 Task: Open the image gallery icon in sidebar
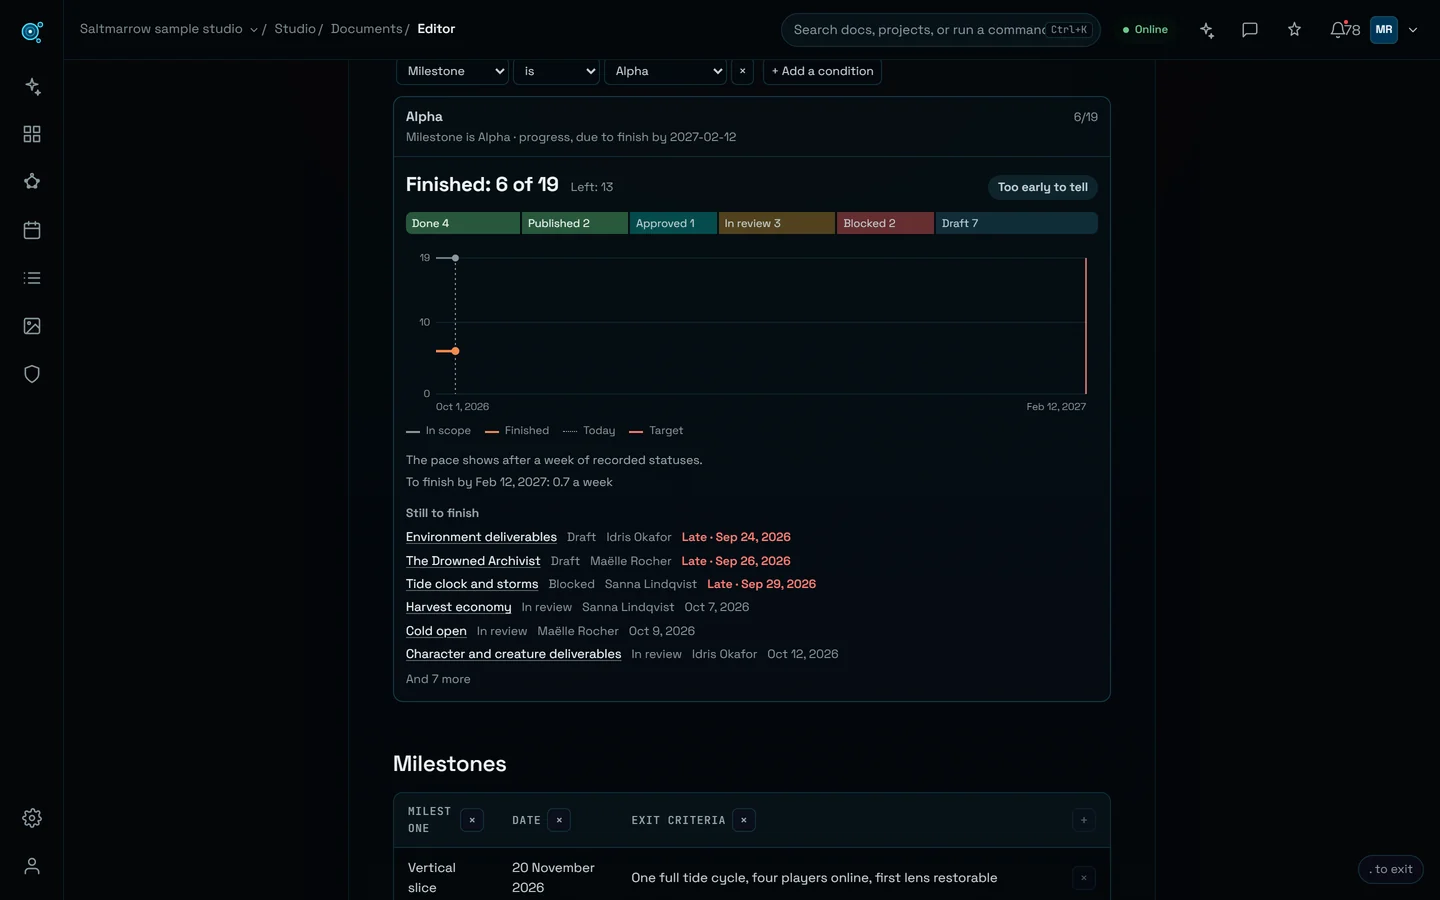pos(32,326)
